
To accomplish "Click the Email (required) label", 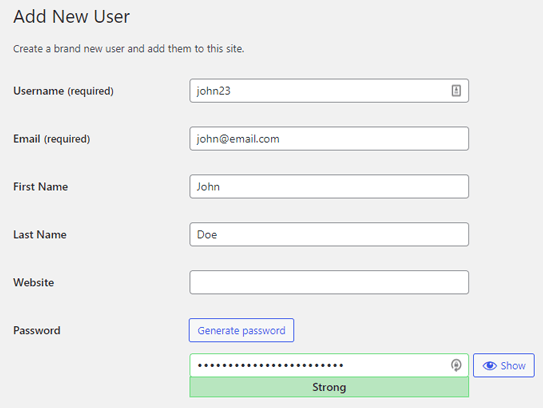I will tap(52, 139).
